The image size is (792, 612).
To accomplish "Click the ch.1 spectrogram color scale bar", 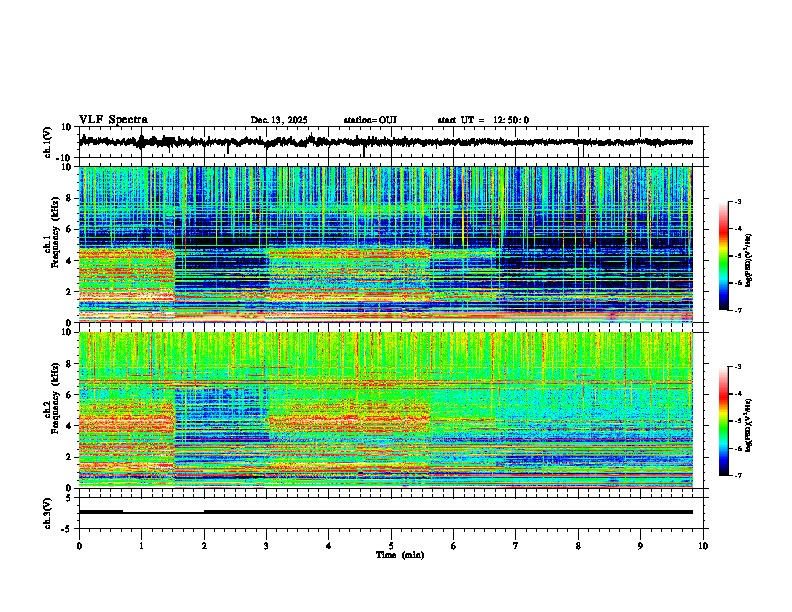I will coord(724,256).
